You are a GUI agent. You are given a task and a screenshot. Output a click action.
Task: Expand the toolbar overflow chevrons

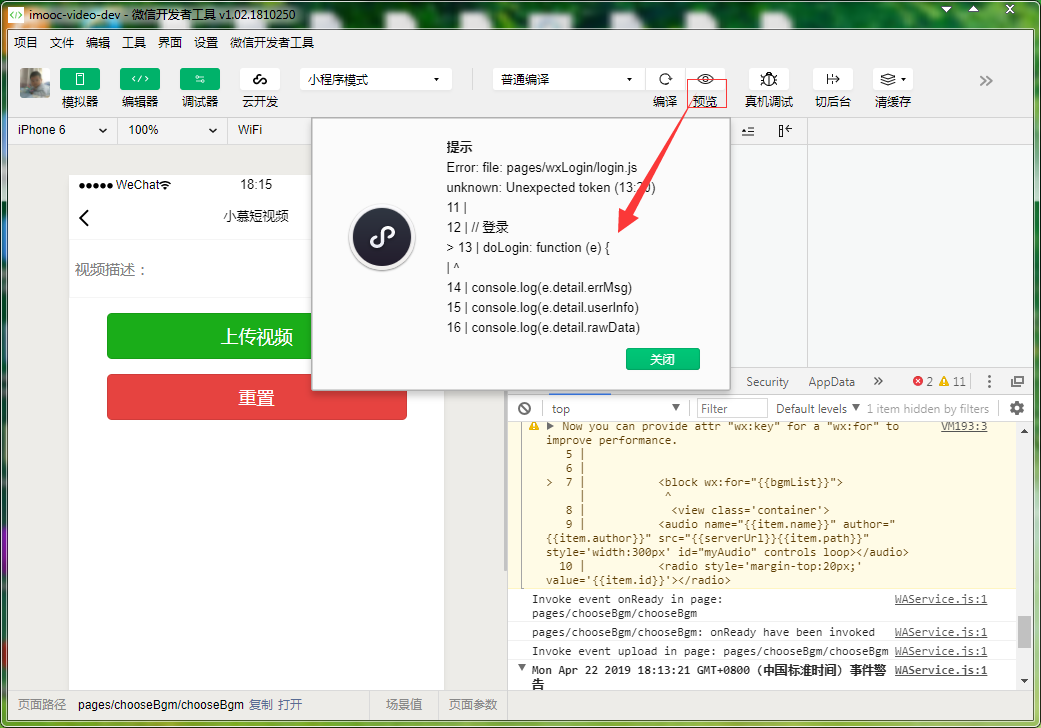click(x=986, y=81)
